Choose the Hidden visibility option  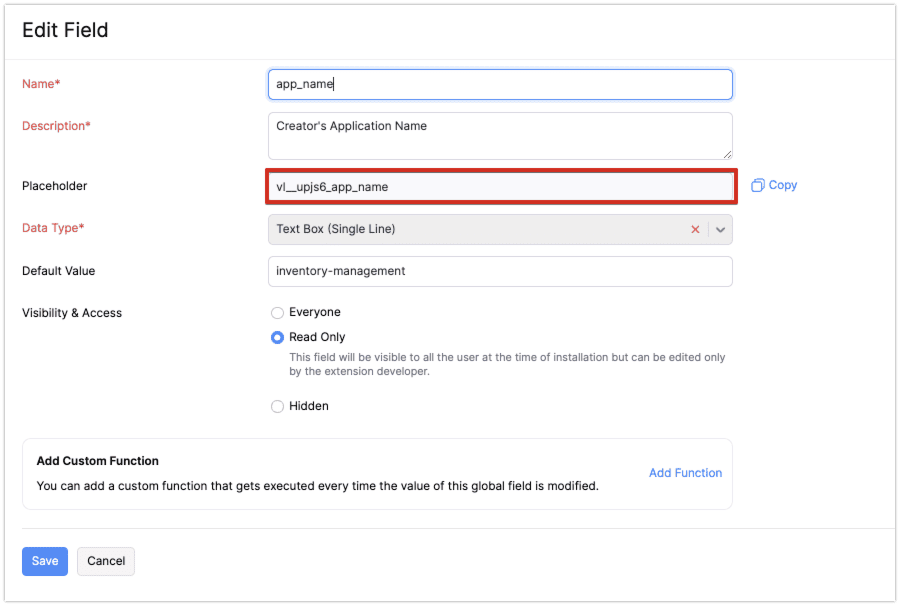277,406
